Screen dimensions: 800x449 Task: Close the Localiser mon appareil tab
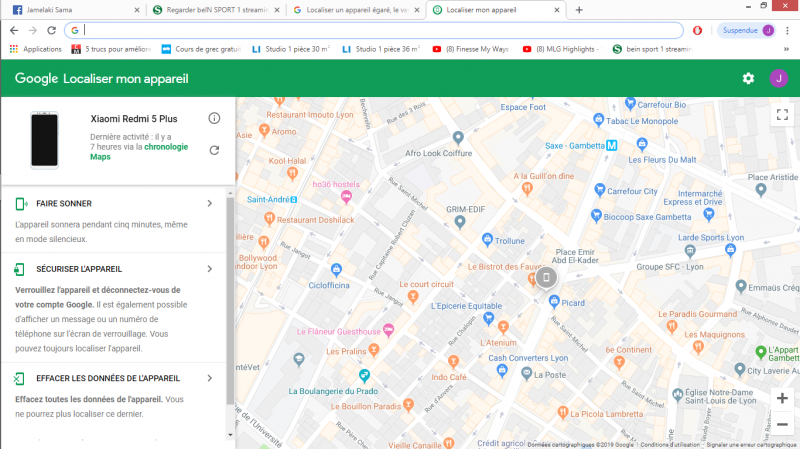point(557,10)
